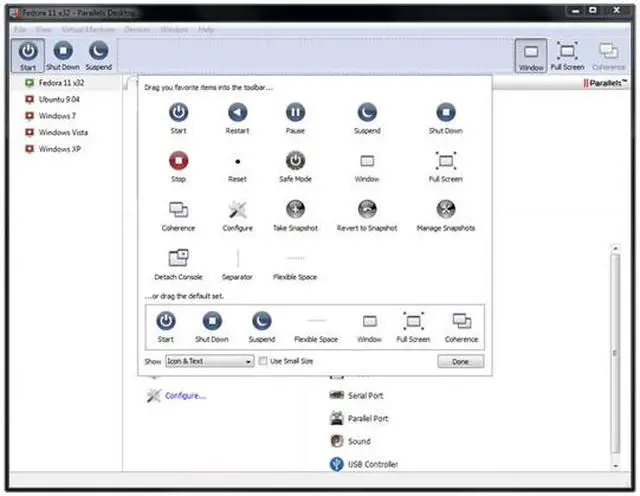This screenshot has height=496, width=640.
Task: Click the vertical scrollbar down arrow
Action: (616, 466)
